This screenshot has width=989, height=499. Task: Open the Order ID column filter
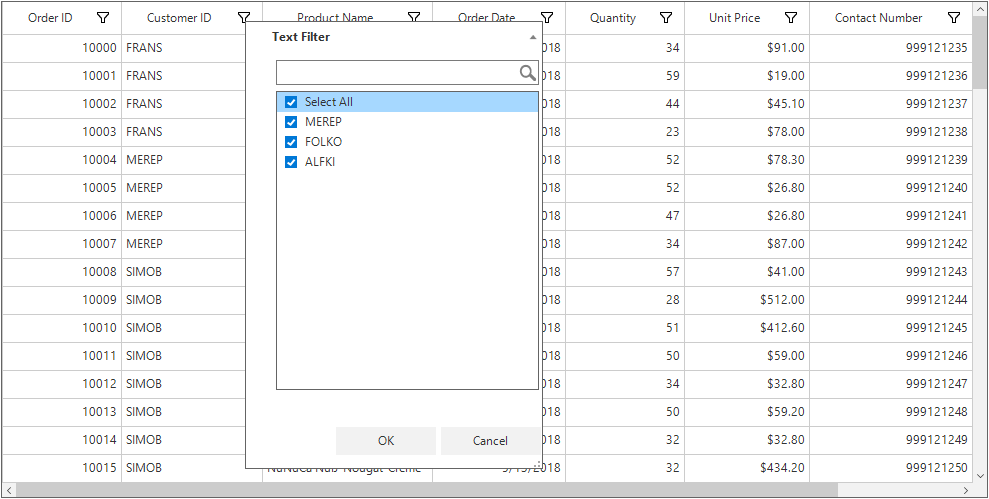click(103, 18)
